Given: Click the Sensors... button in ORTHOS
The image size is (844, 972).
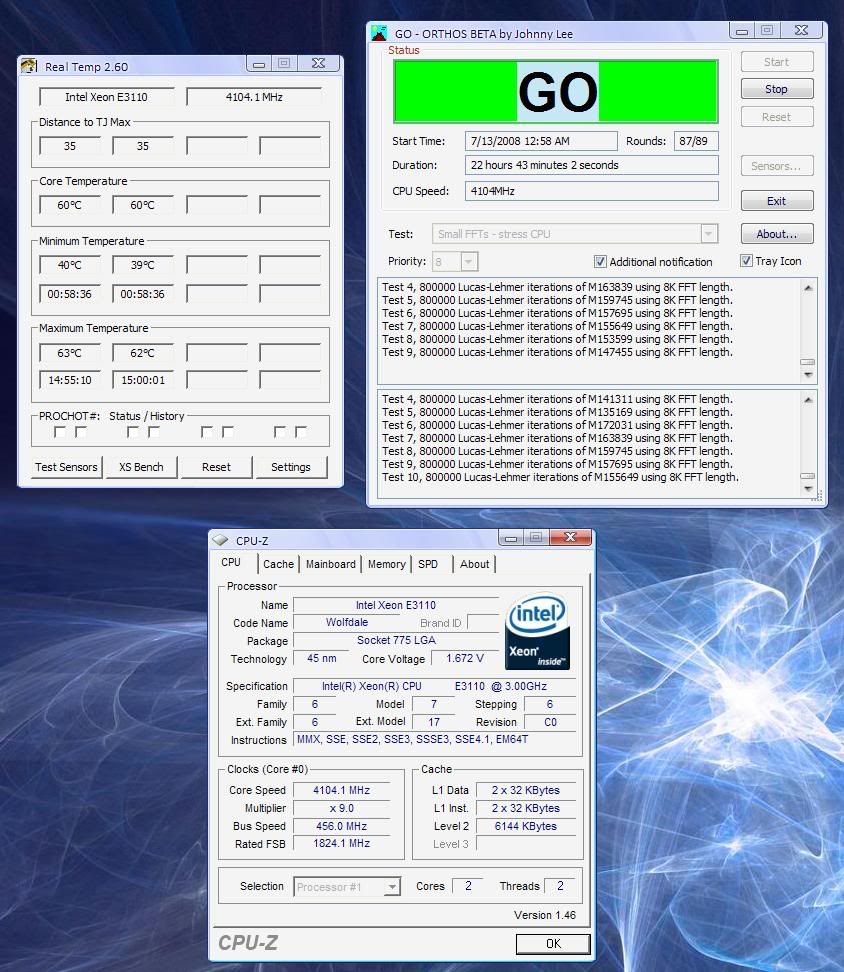Looking at the screenshot, I should (776, 166).
